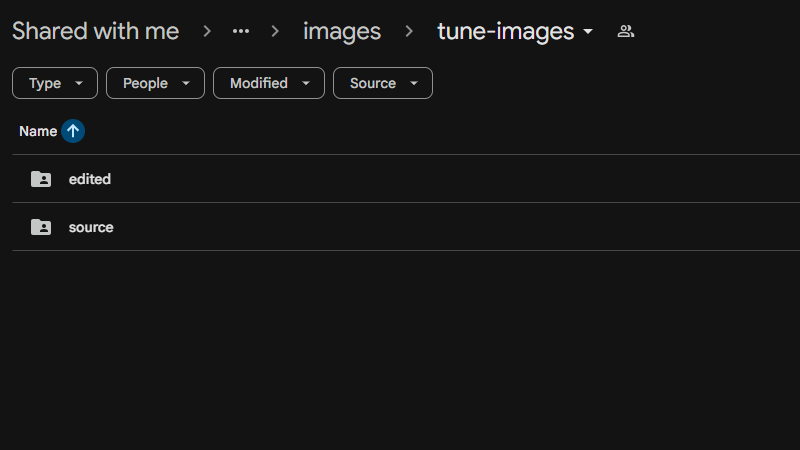This screenshot has height=450, width=800.
Task: Navigate to the images breadcrumb folder
Action: (341, 31)
